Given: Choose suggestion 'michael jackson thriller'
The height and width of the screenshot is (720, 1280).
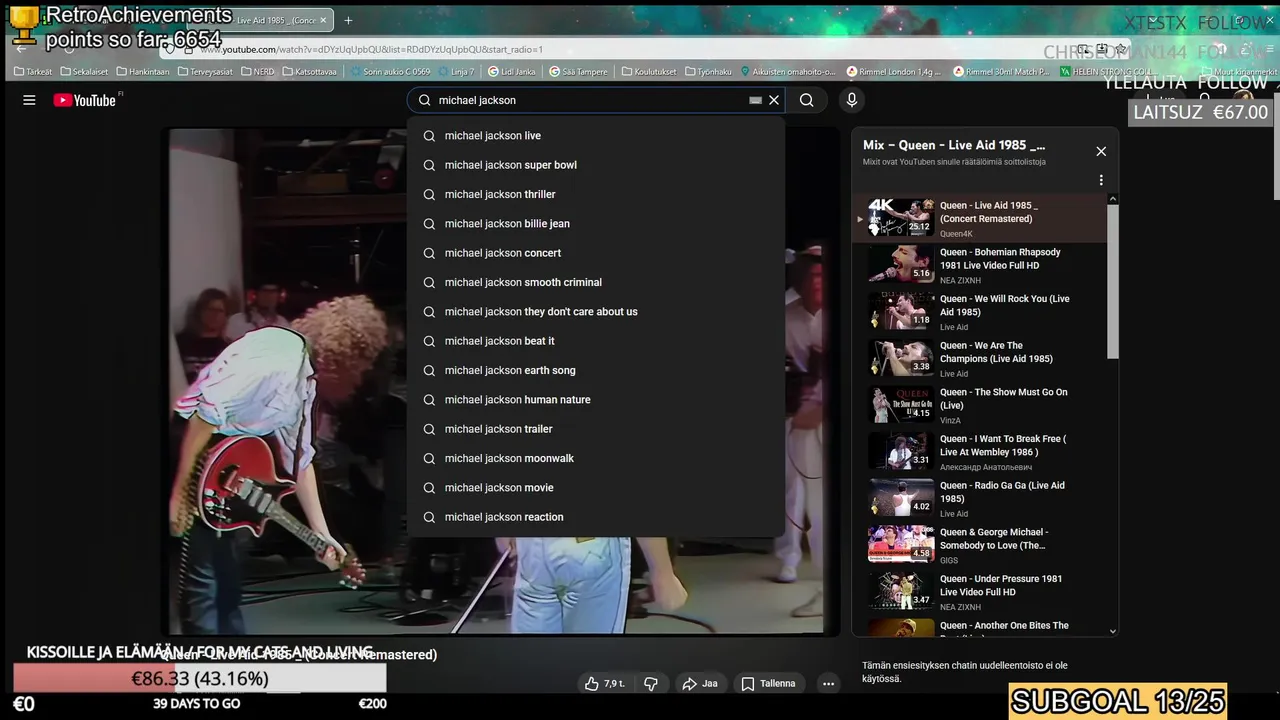Looking at the screenshot, I should click(596, 194).
